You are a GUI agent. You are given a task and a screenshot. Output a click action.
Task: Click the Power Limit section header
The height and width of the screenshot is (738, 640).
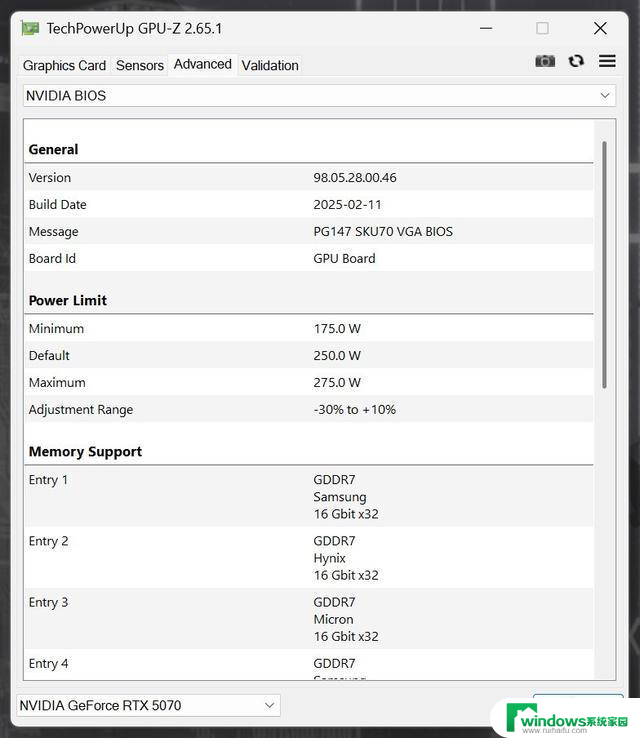tap(67, 300)
